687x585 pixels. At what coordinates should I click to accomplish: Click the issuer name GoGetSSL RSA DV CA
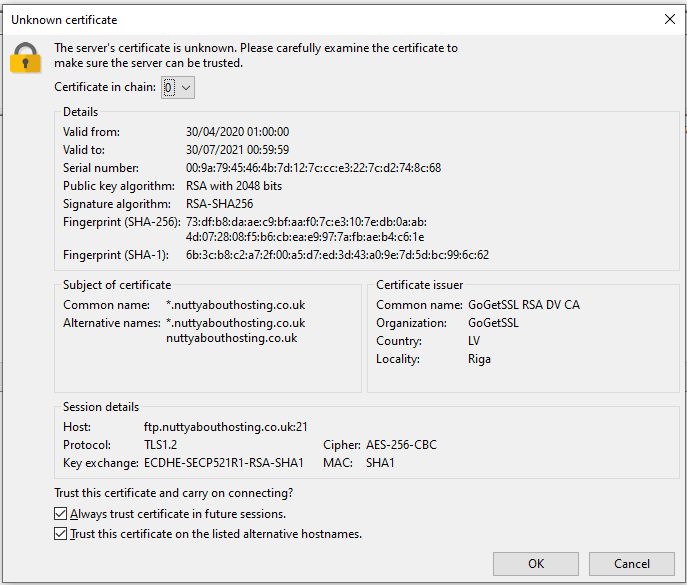(x=523, y=305)
